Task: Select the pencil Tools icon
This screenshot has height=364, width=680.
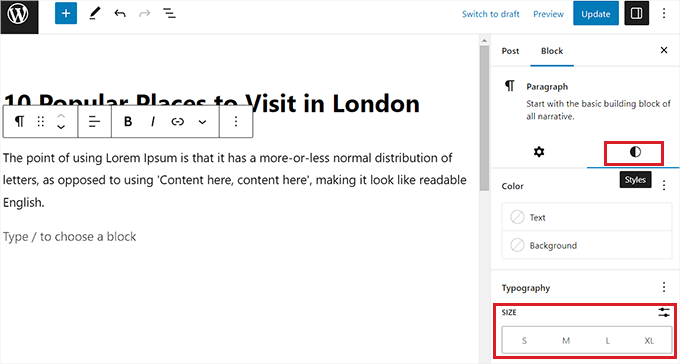Action: (95, 13)
